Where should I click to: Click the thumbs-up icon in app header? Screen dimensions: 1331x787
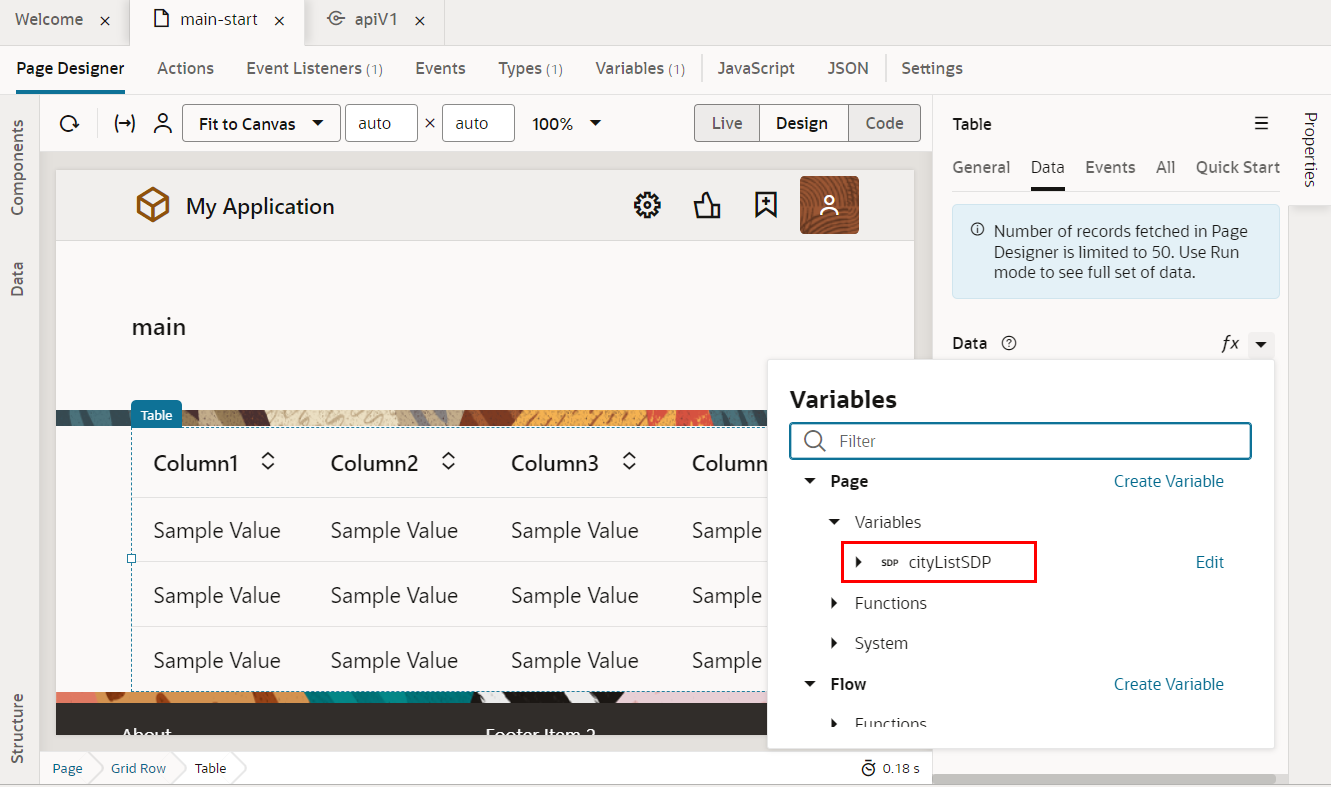point(707,205)
